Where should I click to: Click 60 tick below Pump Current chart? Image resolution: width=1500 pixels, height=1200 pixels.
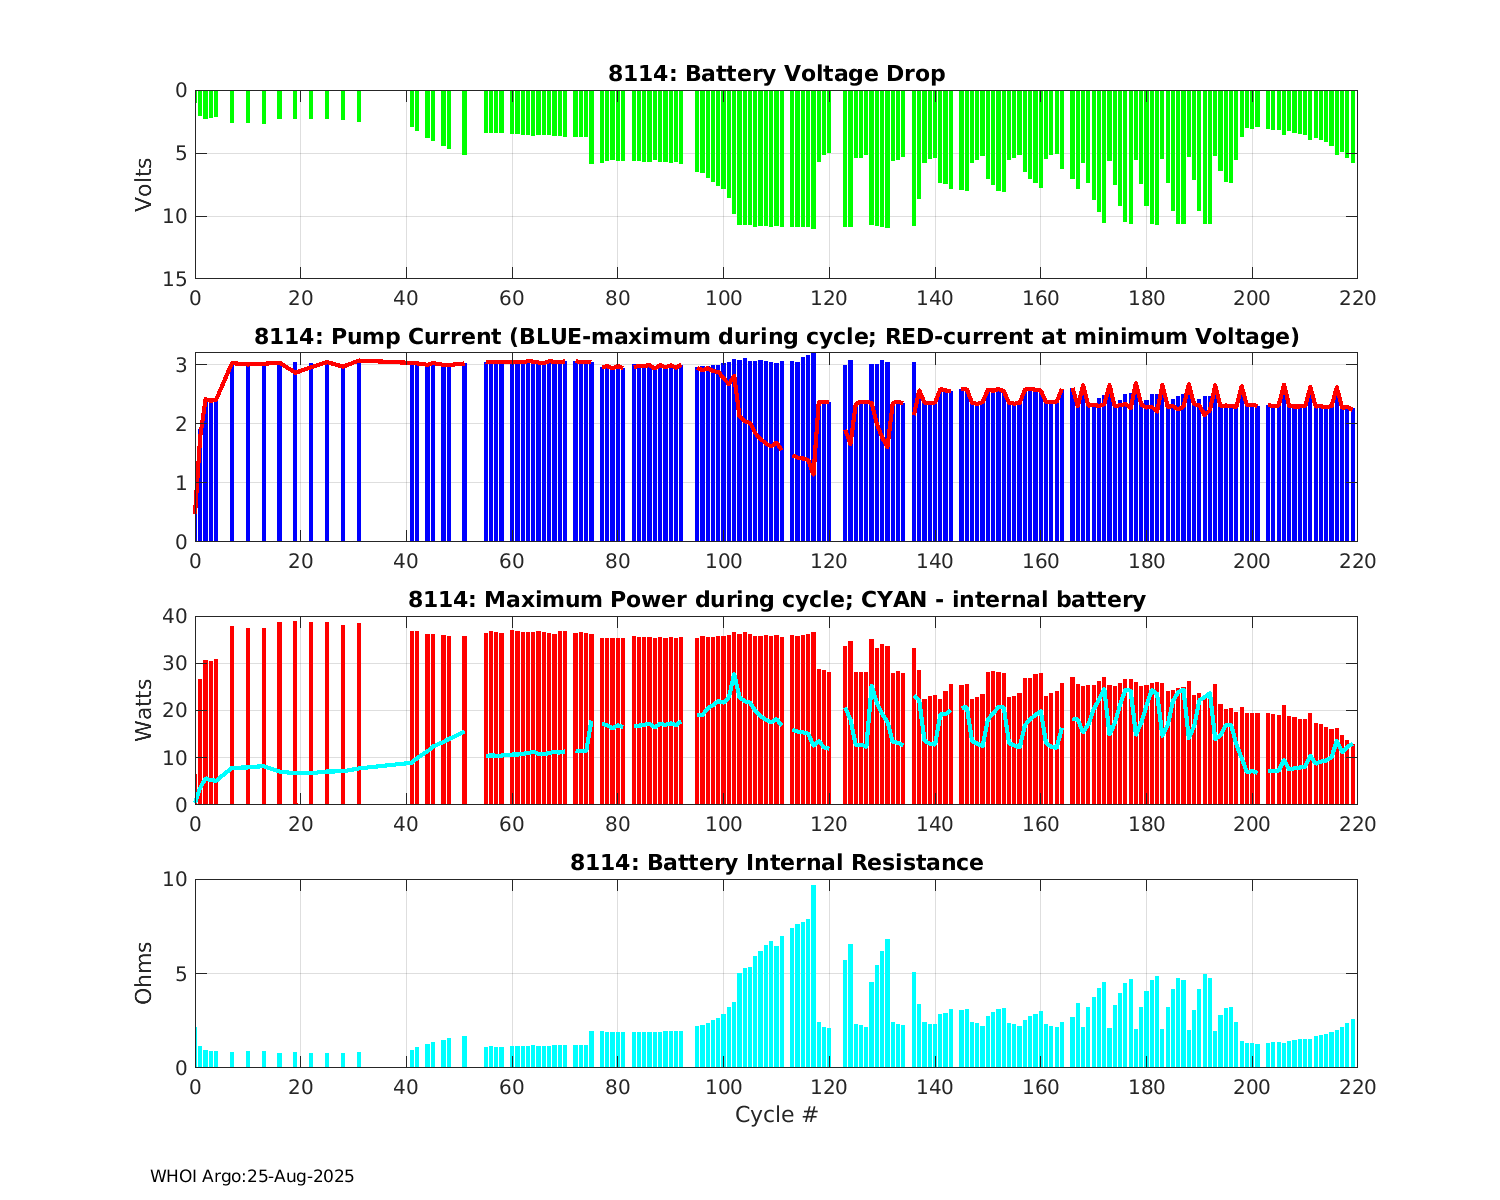[x=512, y=561]
